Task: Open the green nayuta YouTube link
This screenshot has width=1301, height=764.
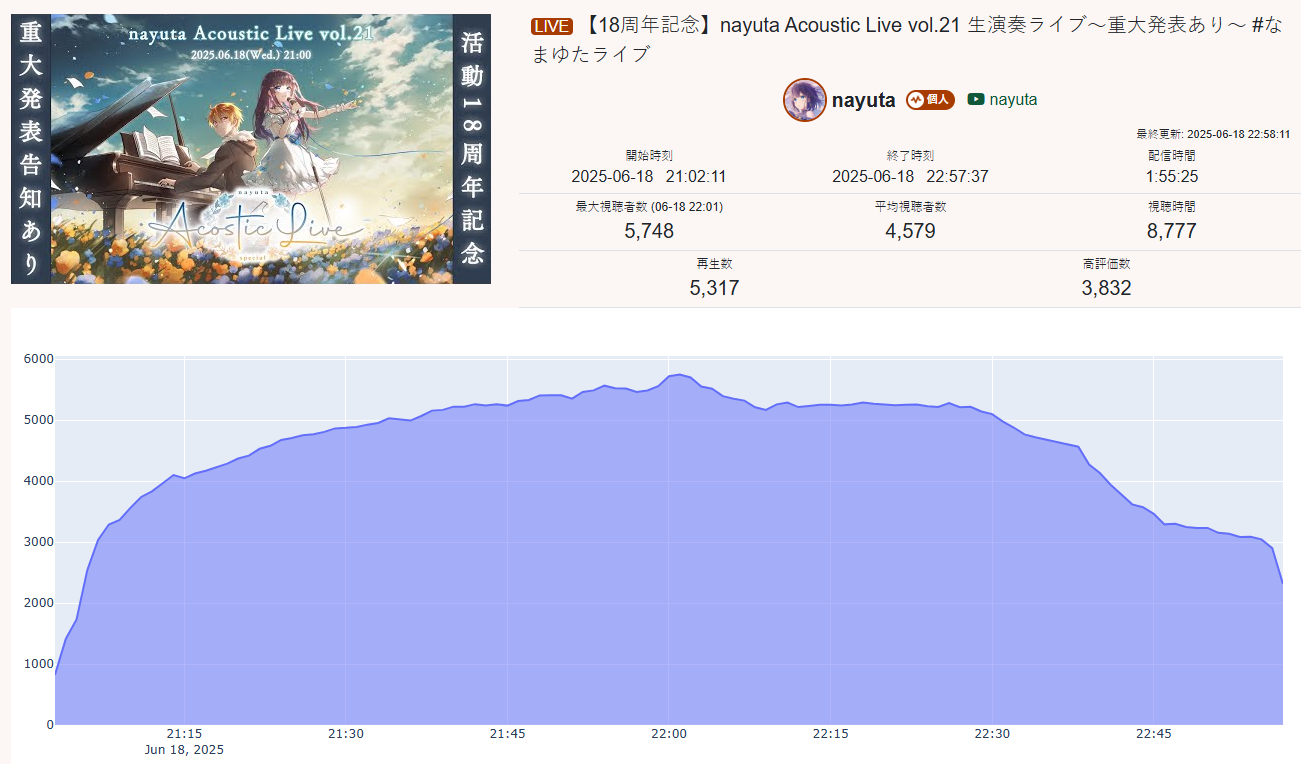Action: (1013, 100)
